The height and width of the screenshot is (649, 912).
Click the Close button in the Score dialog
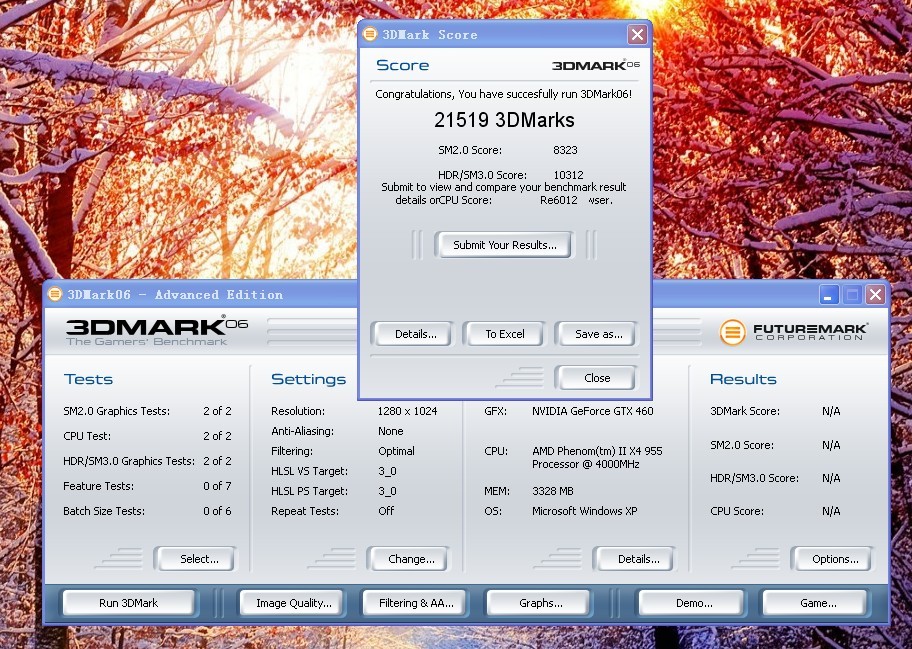pos(597,378)
